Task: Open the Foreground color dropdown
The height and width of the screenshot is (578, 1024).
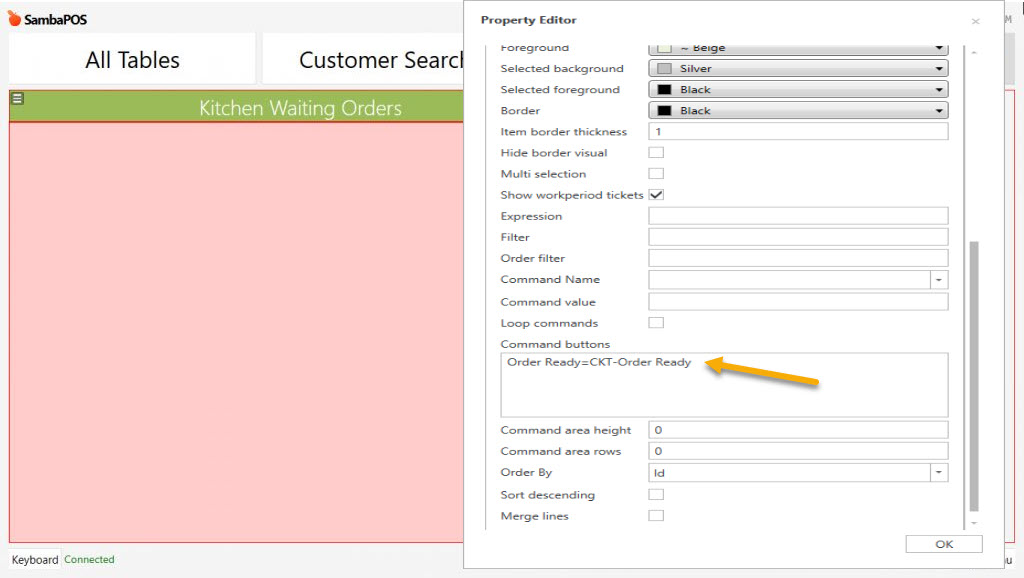Action: tap(940, 47)
